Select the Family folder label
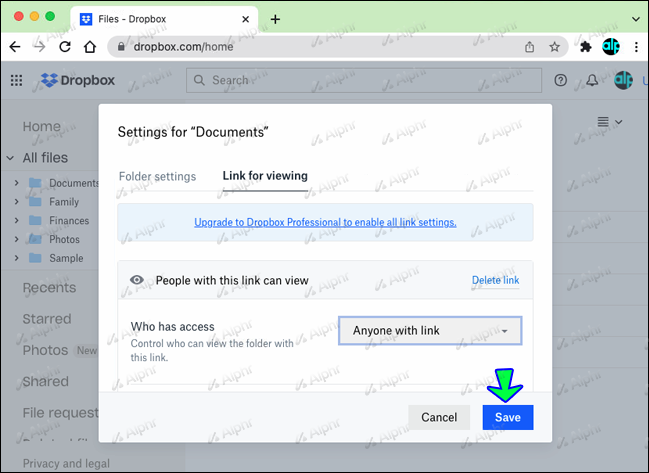Screen dimensions: 649x473 64,202
